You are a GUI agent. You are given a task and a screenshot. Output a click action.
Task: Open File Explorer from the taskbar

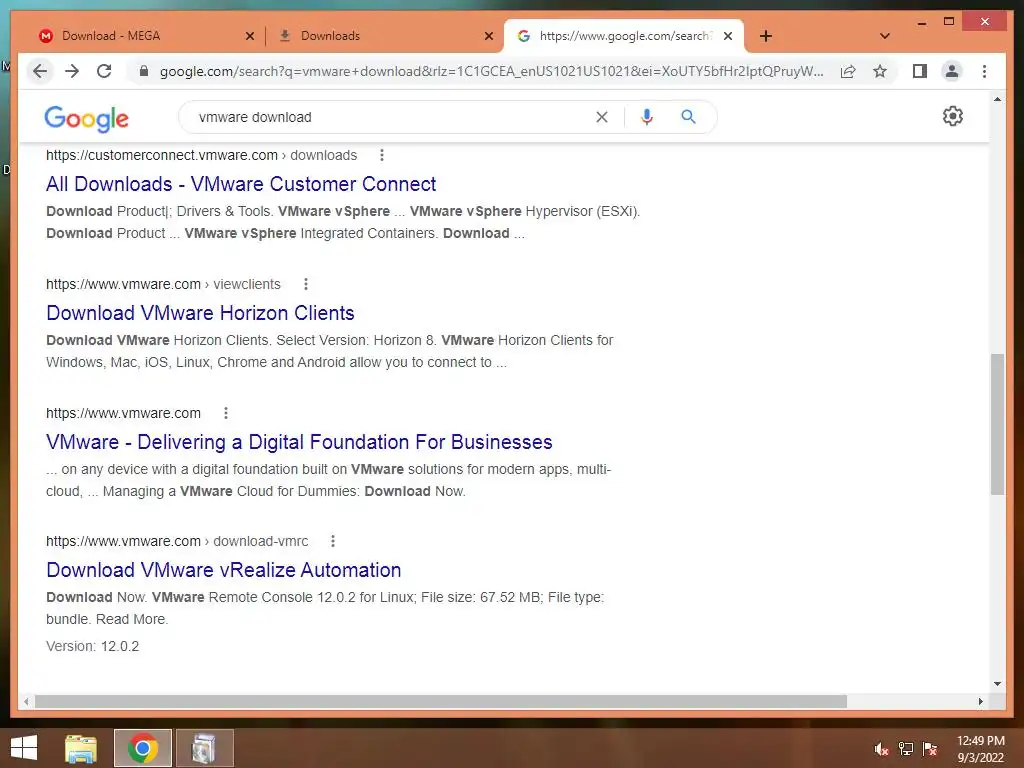(x=81, y=748)
